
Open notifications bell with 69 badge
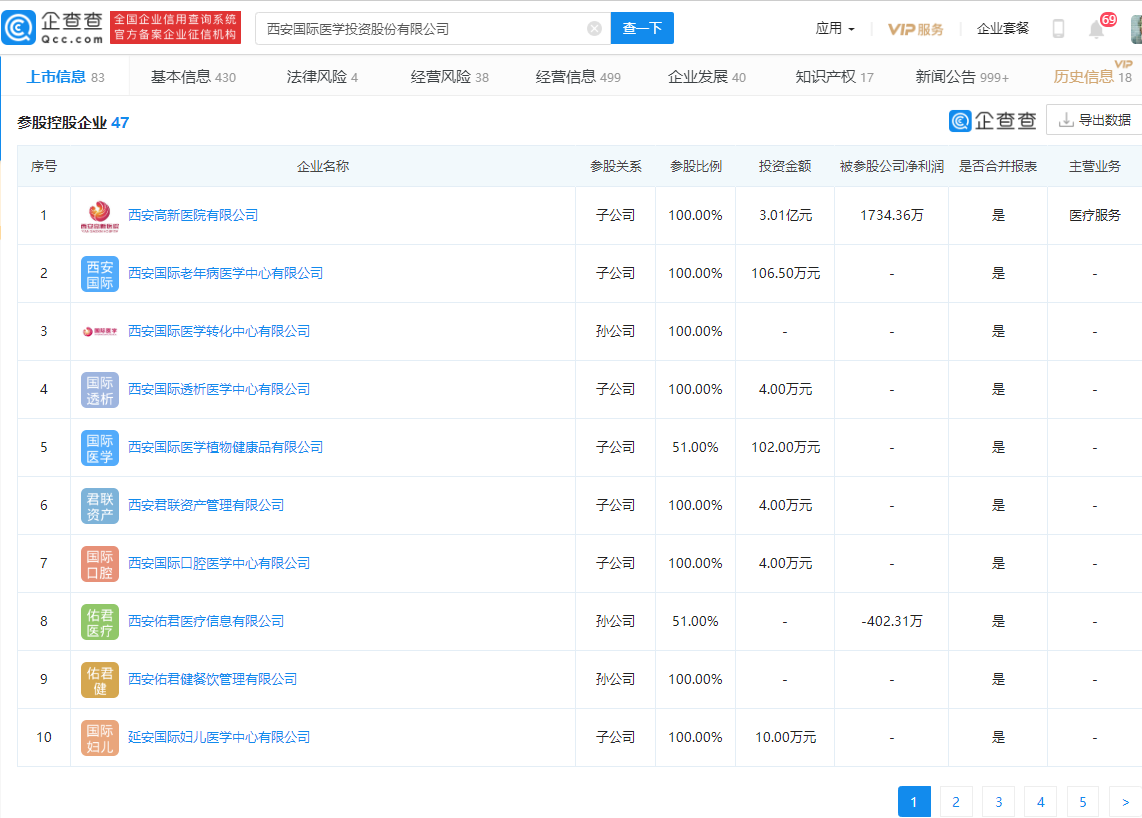click(x=1097, y=29)
